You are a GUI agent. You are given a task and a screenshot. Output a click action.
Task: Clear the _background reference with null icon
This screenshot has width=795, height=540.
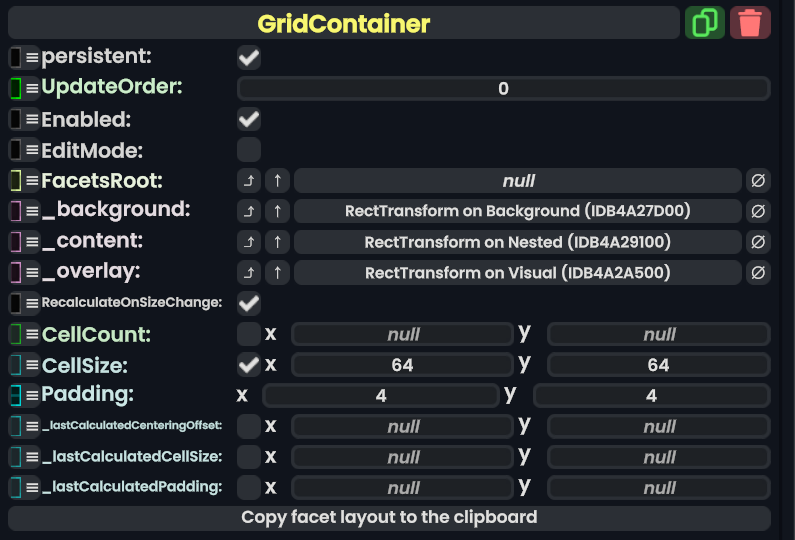(x=758, y=211)
